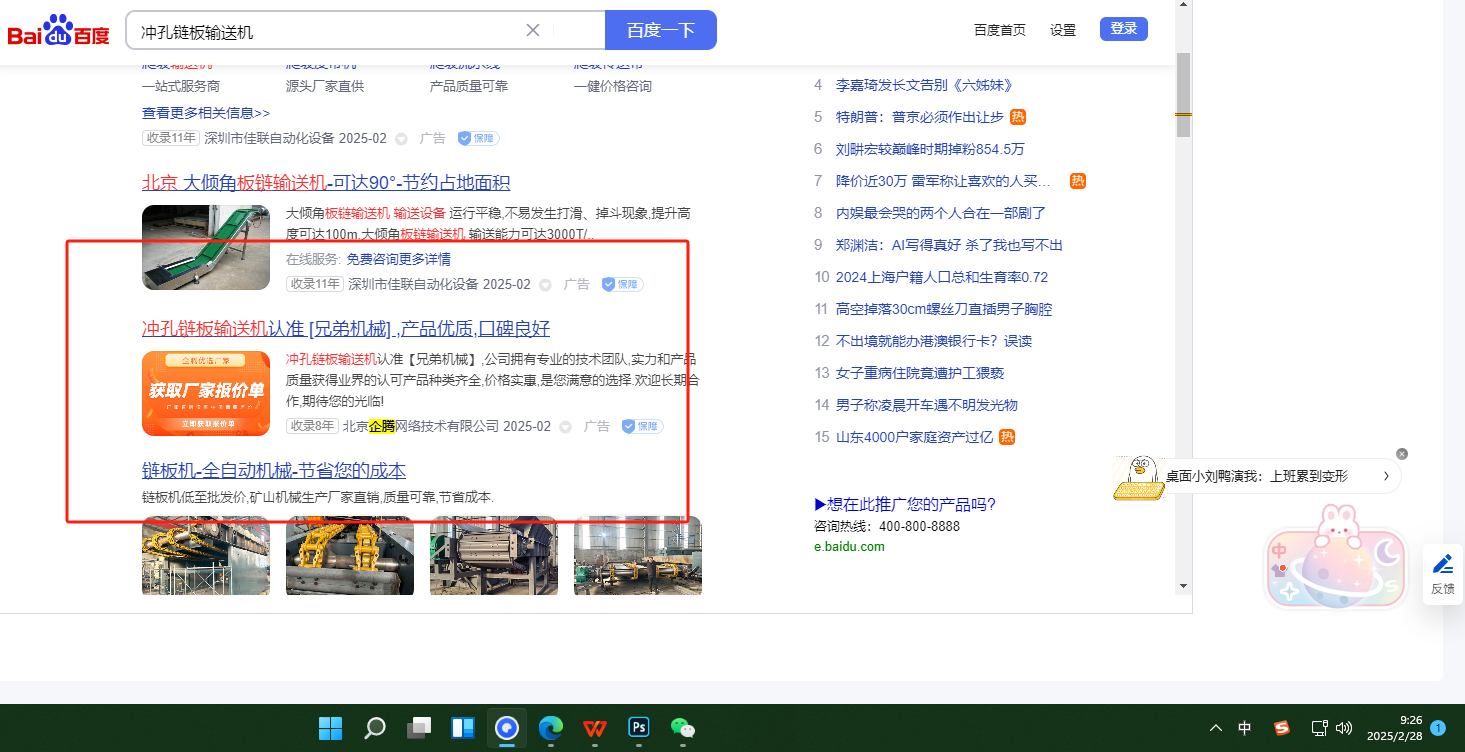Click the 获取厂家报价单 ad thumbnail
This screenshot has width=1465, height=752.
point(206,393)
